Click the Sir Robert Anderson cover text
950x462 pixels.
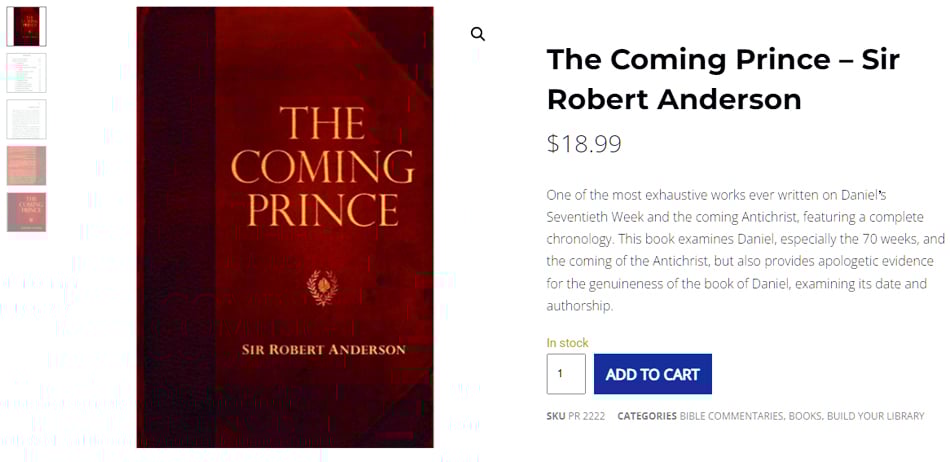(x=323, y=350)
